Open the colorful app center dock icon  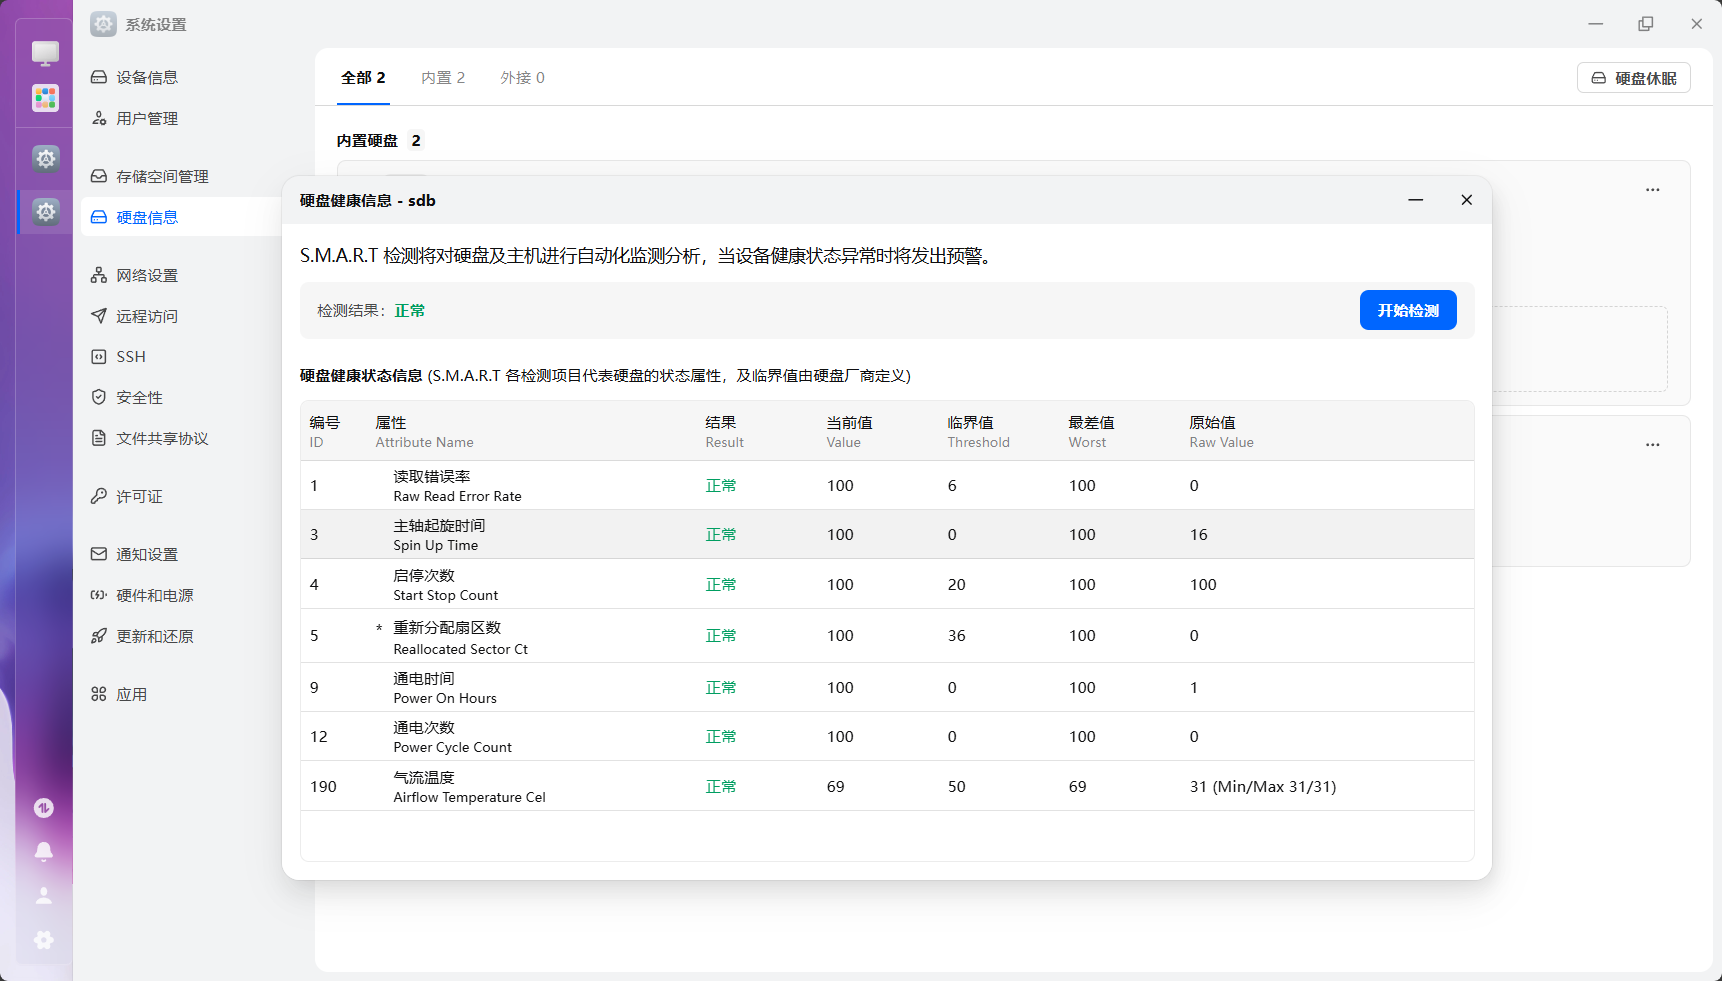coord(45,98)
